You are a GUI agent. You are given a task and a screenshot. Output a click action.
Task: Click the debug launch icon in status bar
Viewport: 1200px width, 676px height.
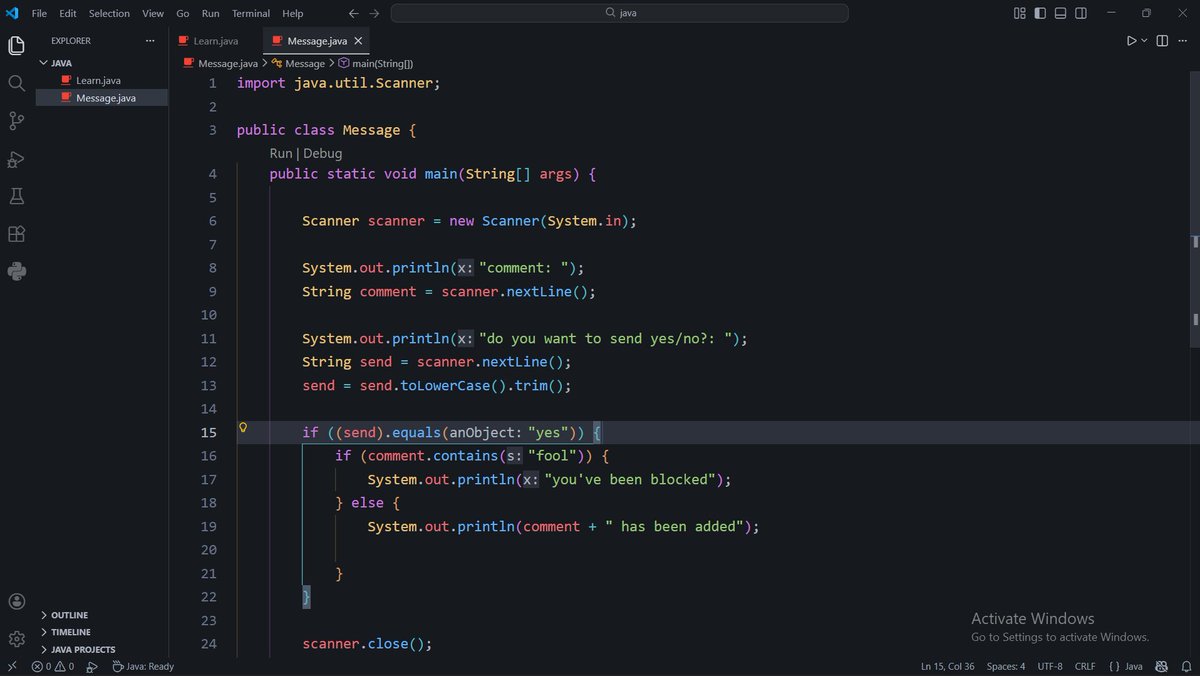92,666
